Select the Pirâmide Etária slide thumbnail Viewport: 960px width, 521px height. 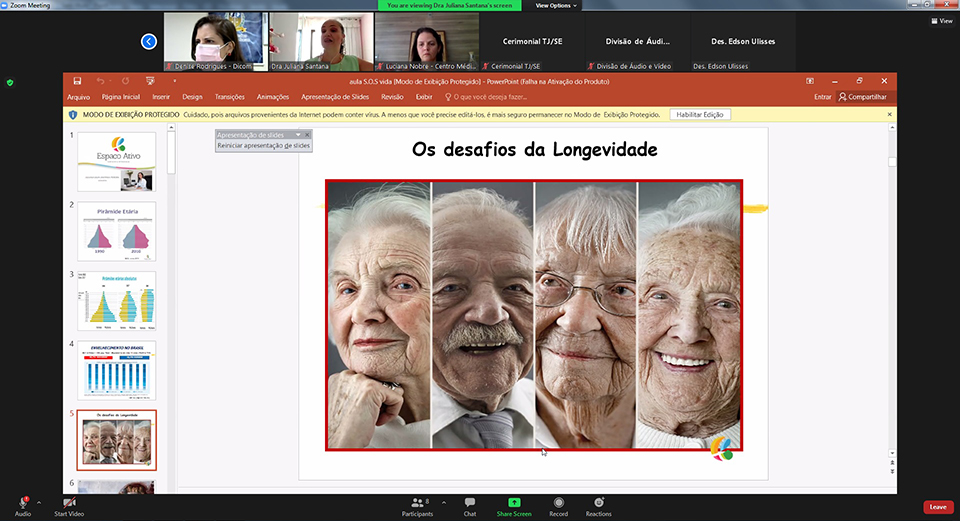click(x=117, y=231)
